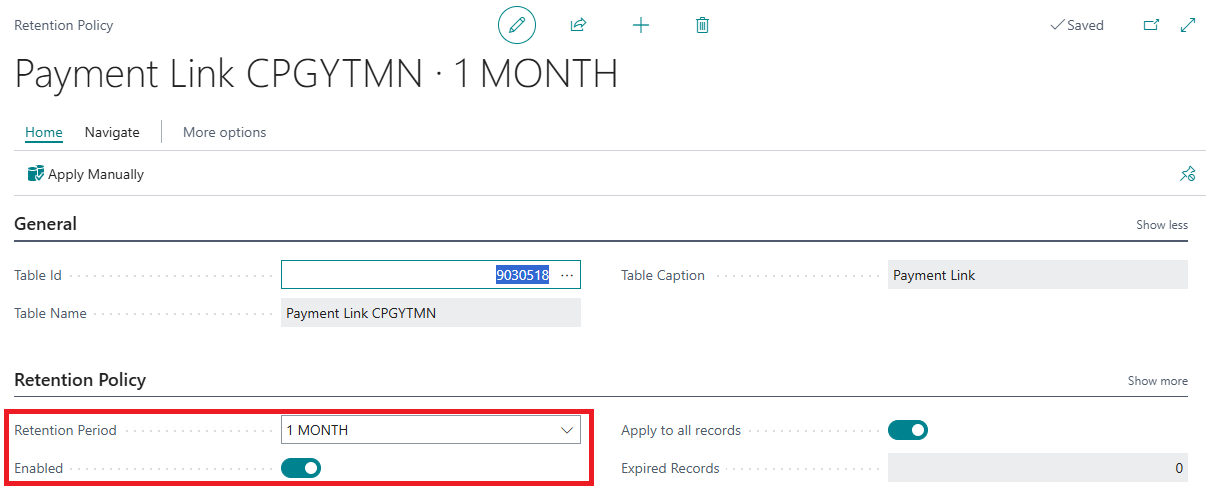Click the share icon in header
This screenshot has height=493, width=1212.
click(x=578, y=25)
